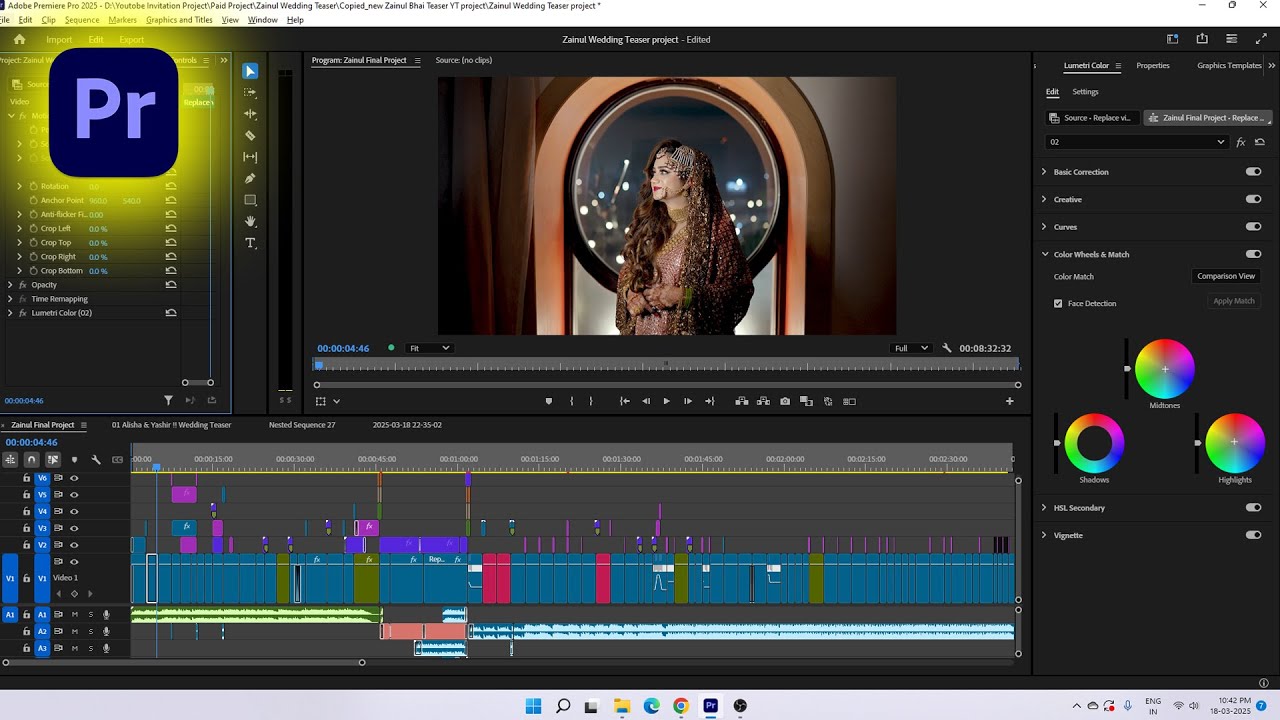
Task: Select the Ripple Edit tool
Action: (250, 114)
